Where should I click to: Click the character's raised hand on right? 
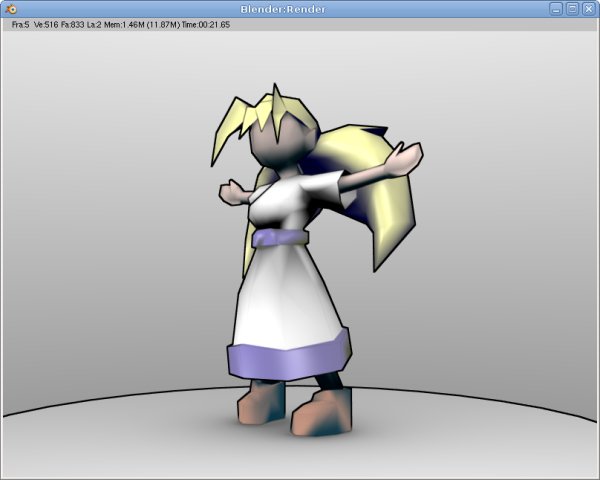click(x=408, y=156)
